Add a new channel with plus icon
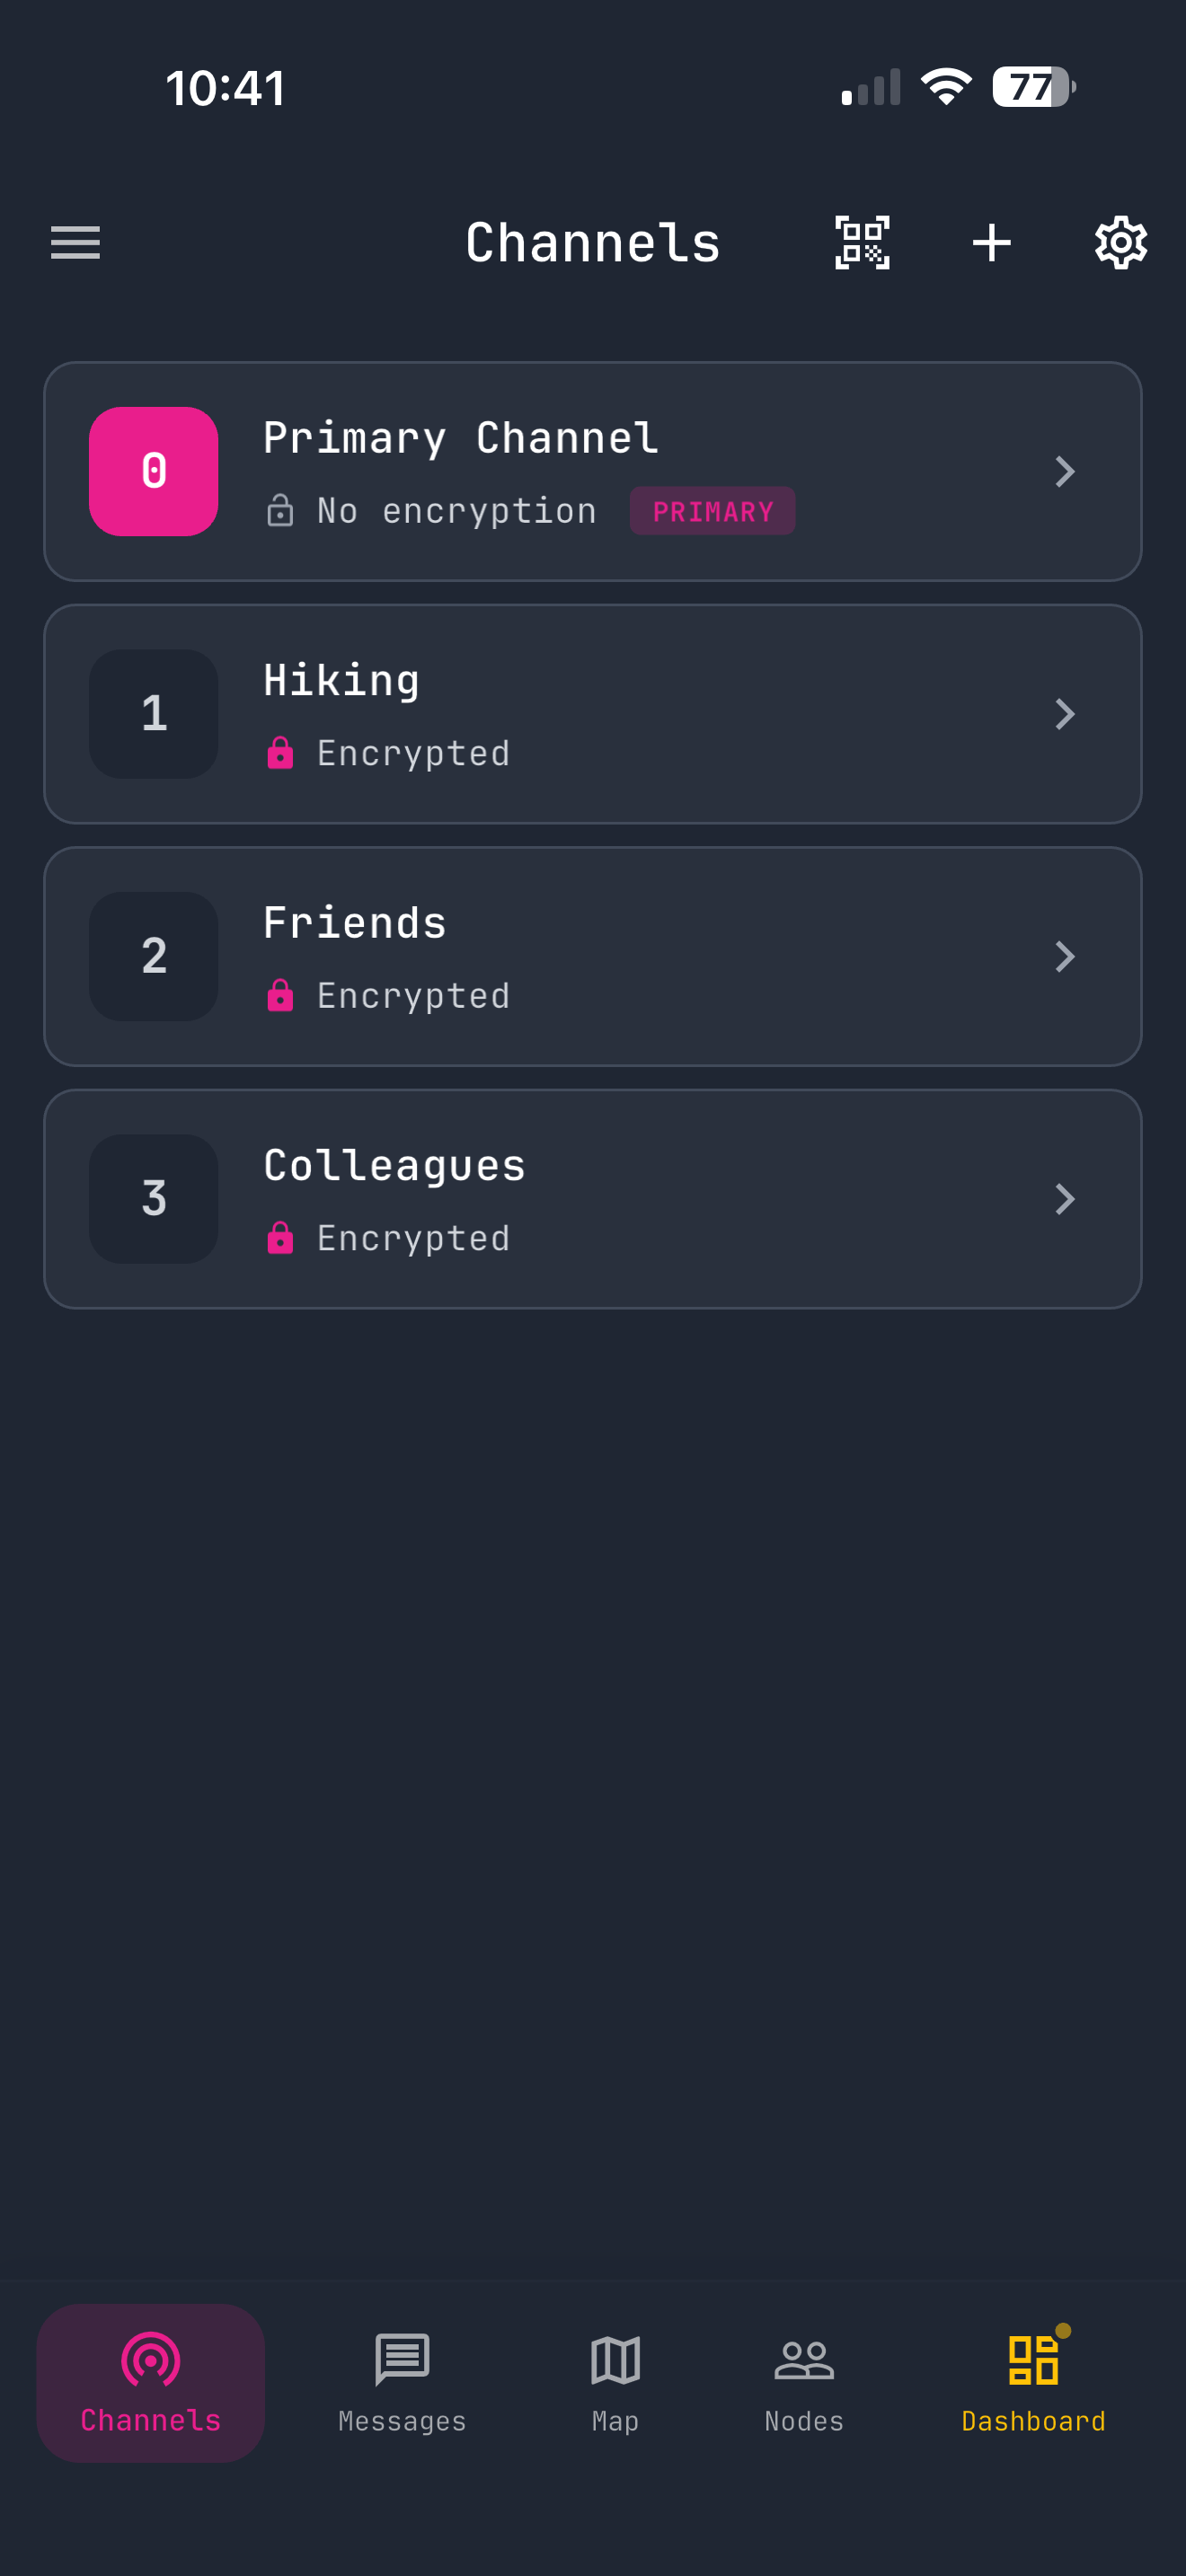The image size is (1186, 2576). click(x=991, y=243)
